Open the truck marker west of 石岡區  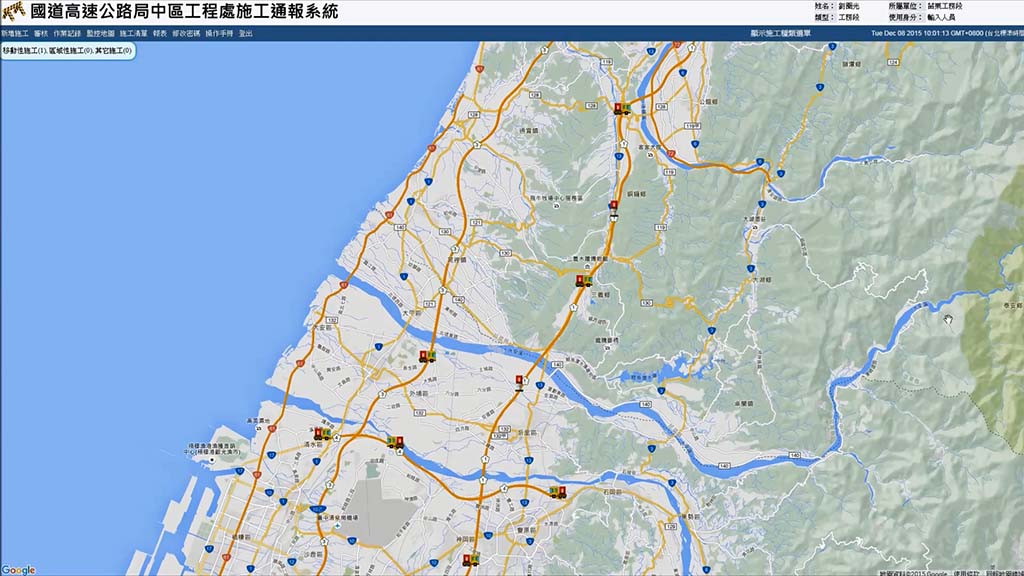click(x=557, y=490)
